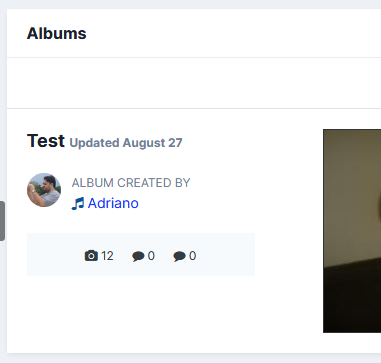
Task: Open the album cover photo thumbnail
Action: pos(352,231)
